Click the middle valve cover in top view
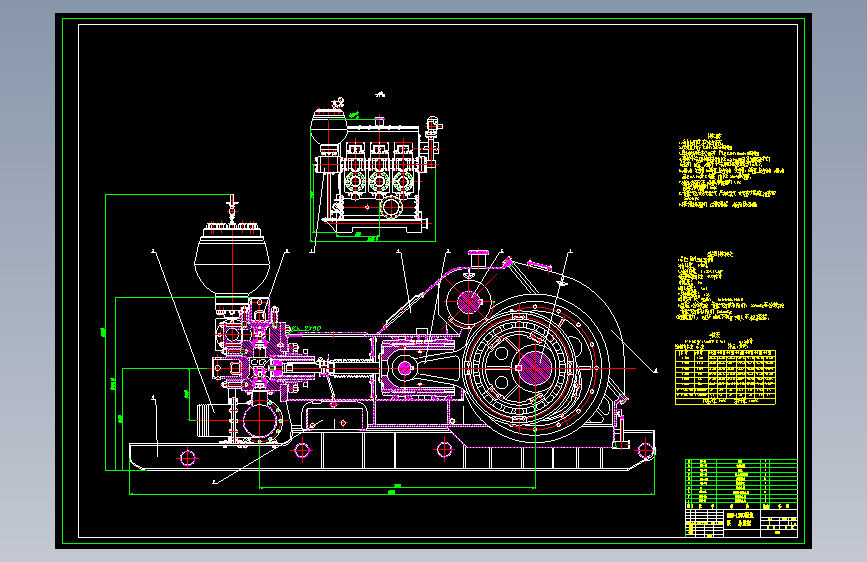867x562 pixels. click(379, 181)
